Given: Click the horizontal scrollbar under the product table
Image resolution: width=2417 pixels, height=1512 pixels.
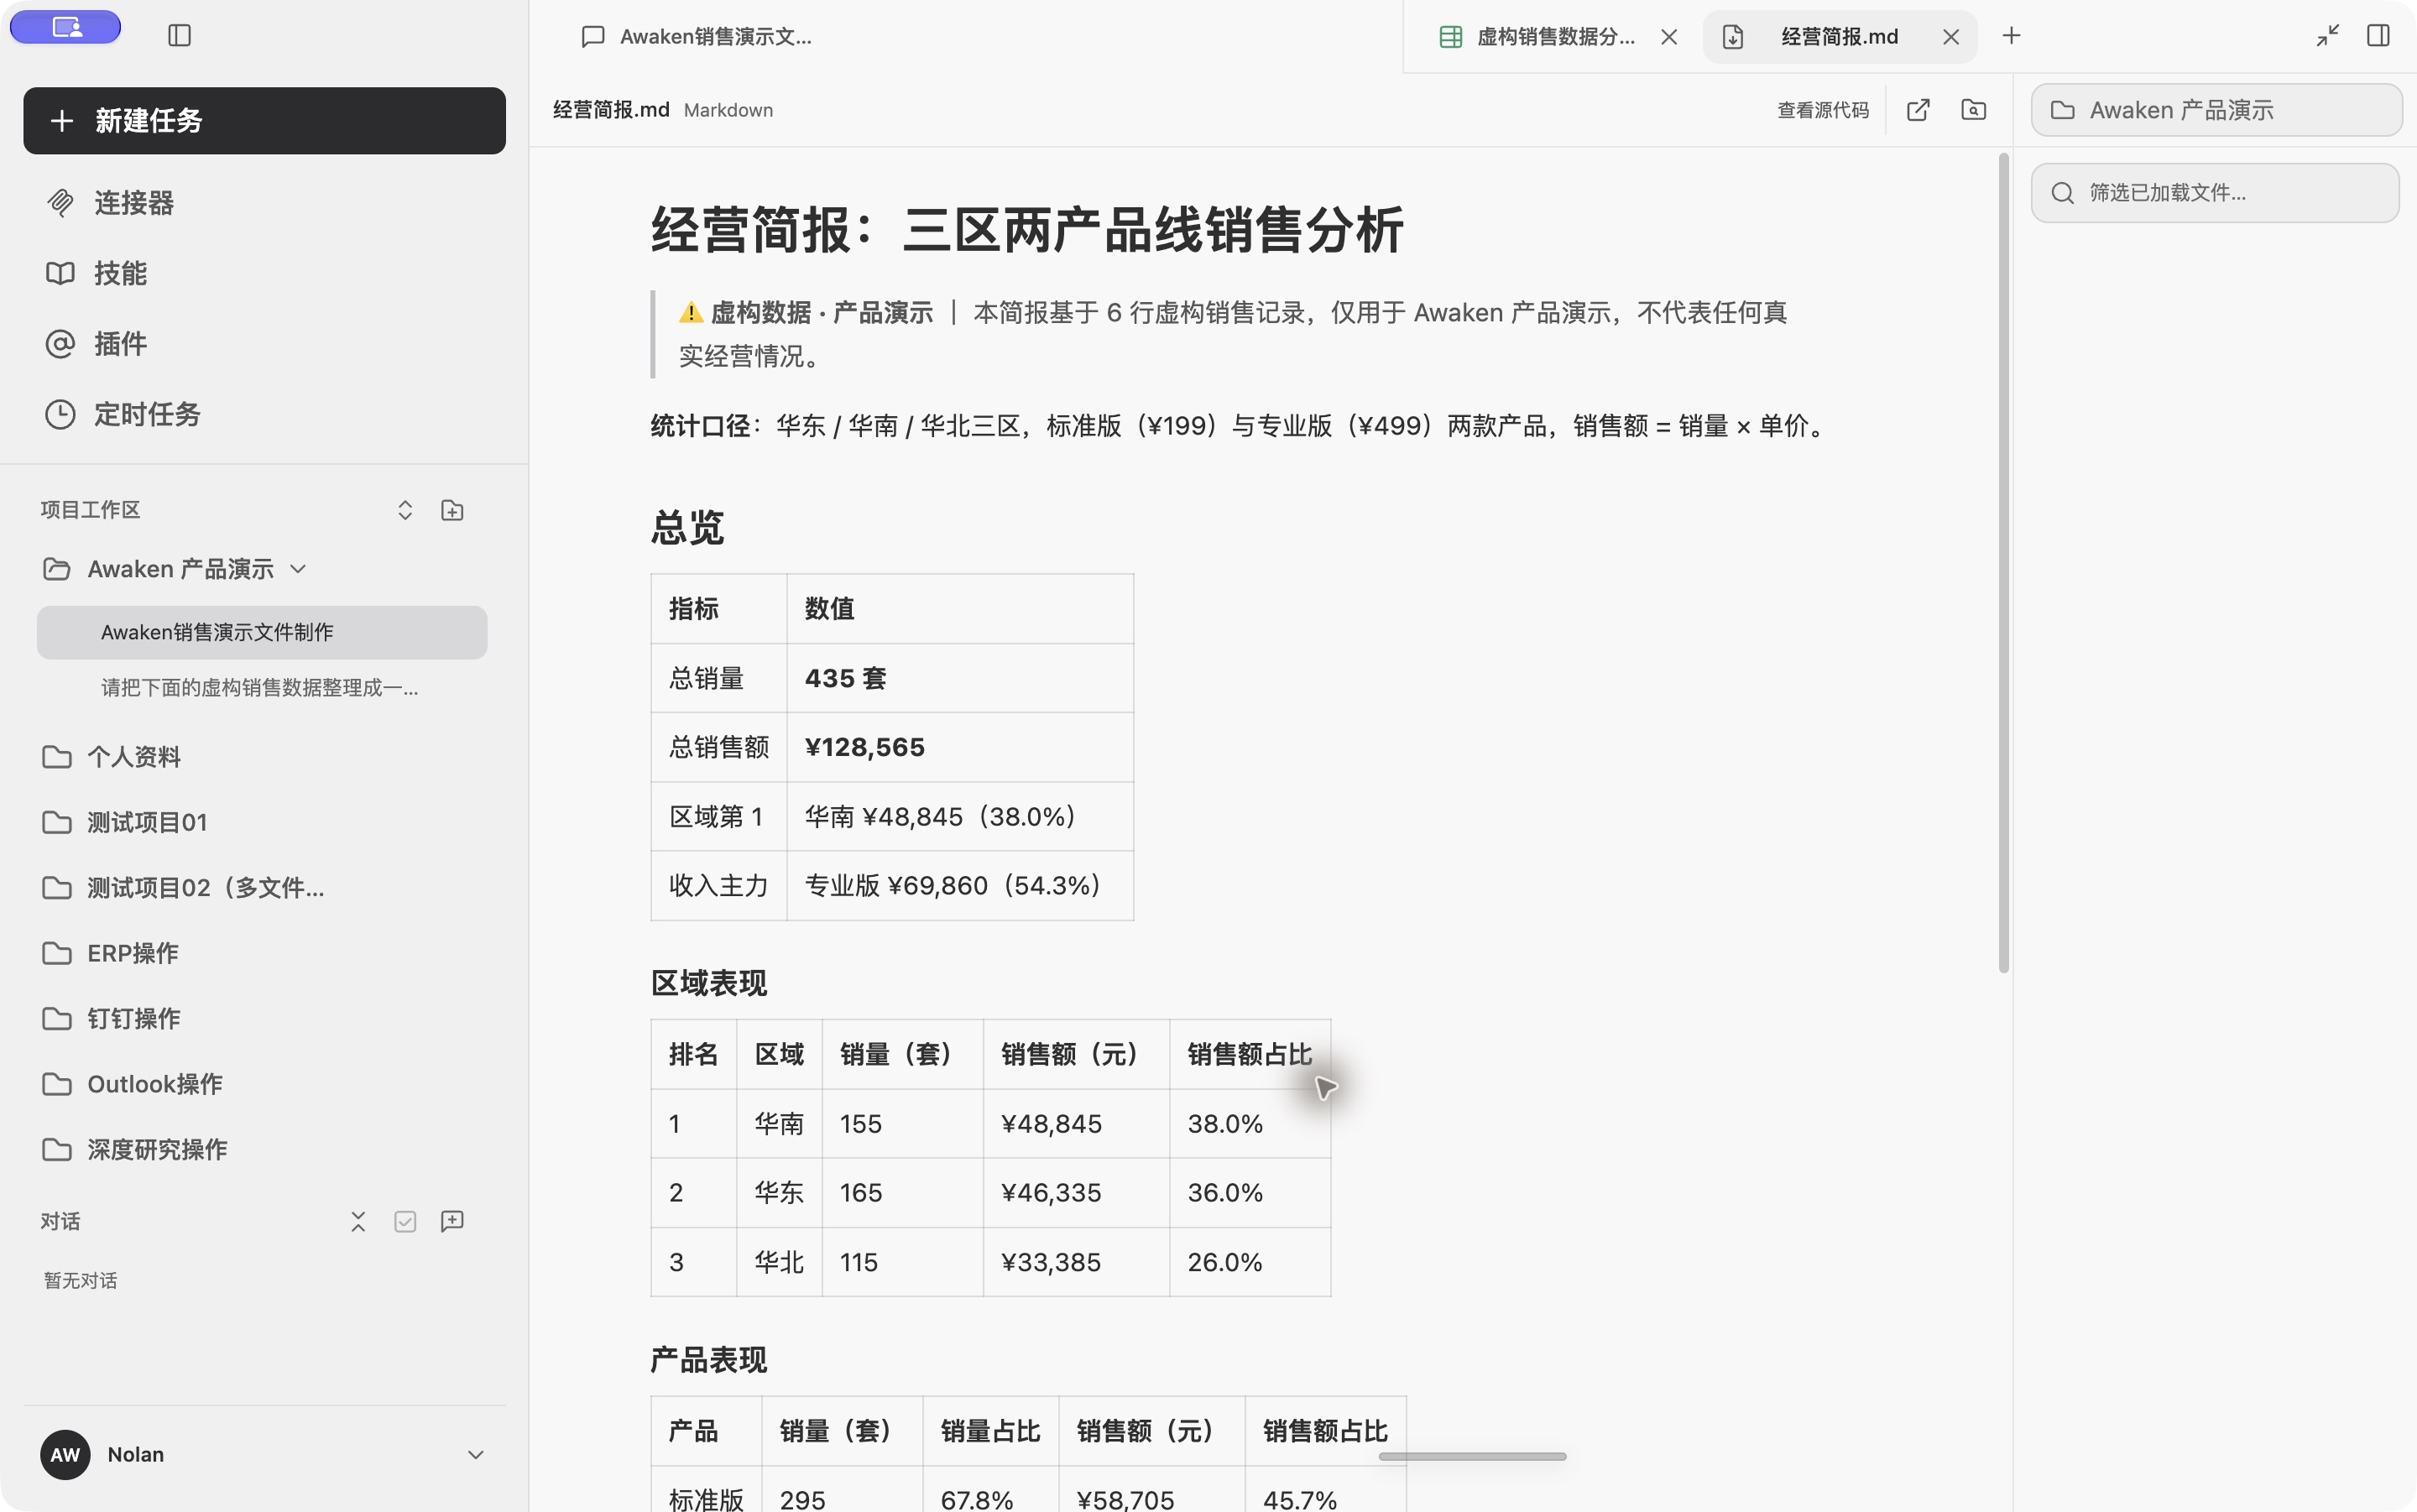Looking at the screenshot, I should pyautogui.click(x=1472, y=1456).
